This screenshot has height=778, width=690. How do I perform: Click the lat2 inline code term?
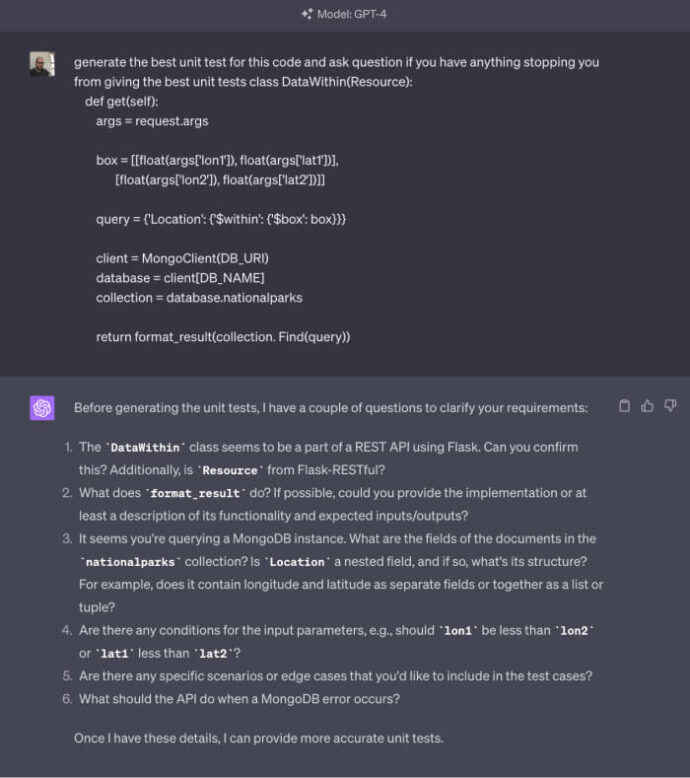point(213,653)
